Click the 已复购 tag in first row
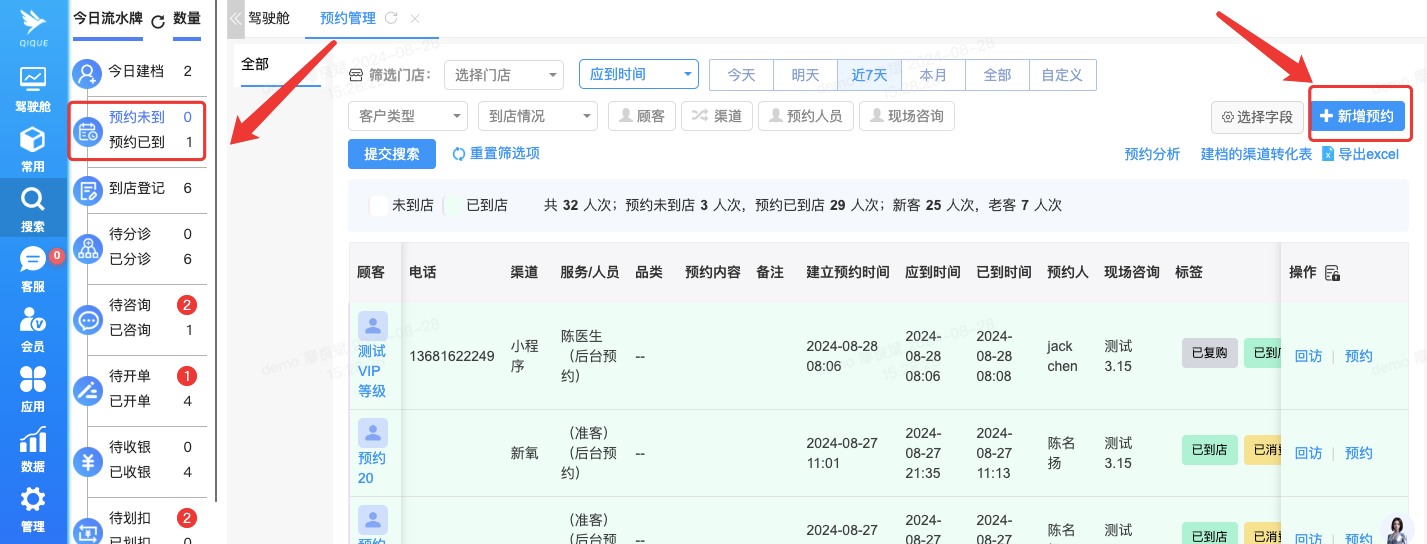 tap(1209, 353)
